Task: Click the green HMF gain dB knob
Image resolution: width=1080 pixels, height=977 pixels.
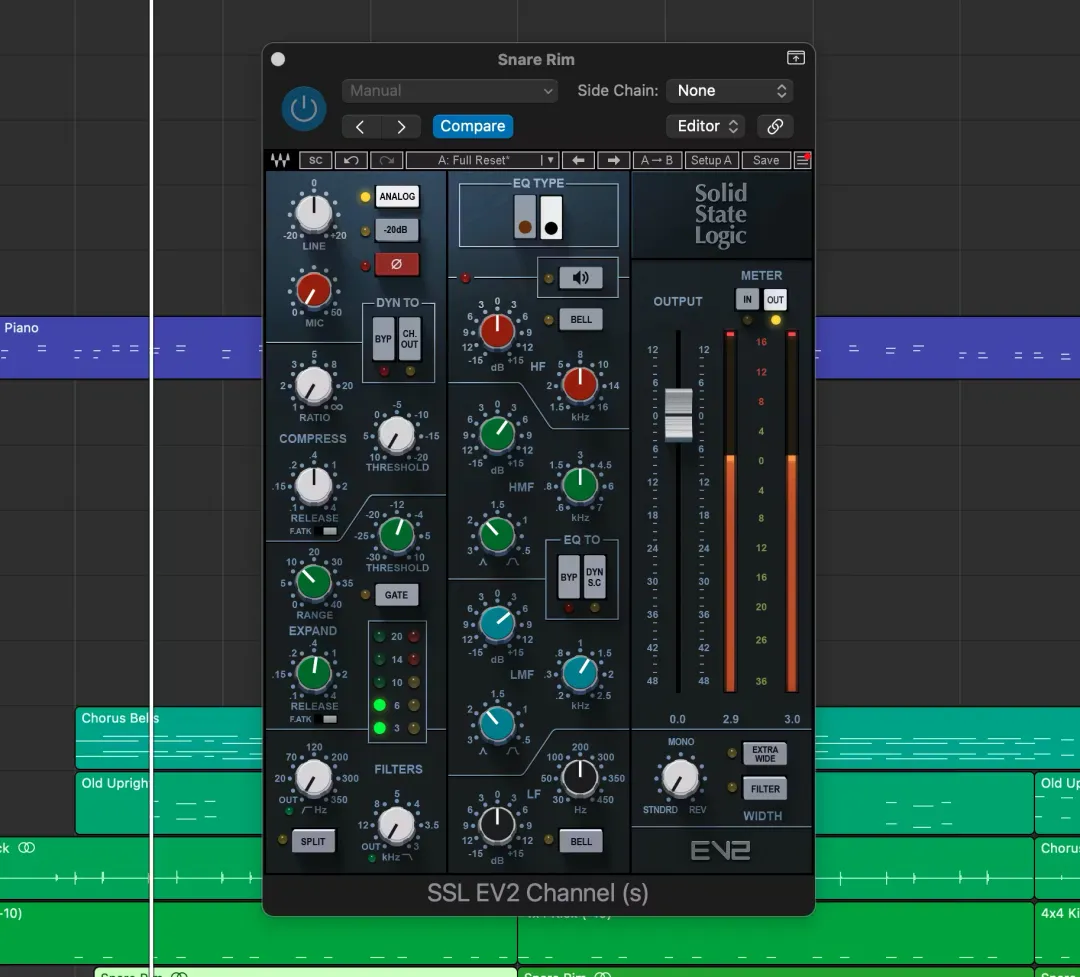Action: click(497, 435)
